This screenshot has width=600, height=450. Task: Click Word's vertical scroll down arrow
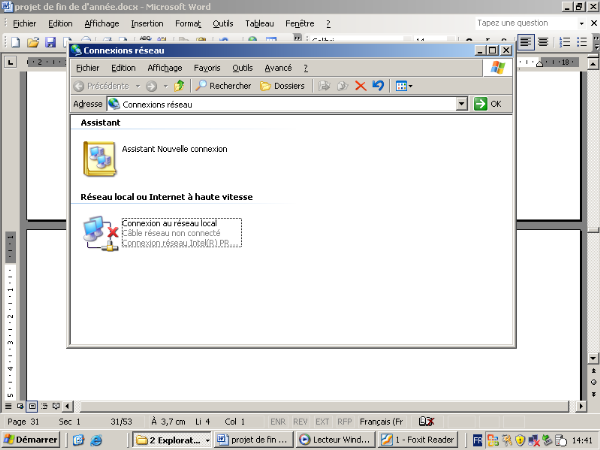coord(593,359)
